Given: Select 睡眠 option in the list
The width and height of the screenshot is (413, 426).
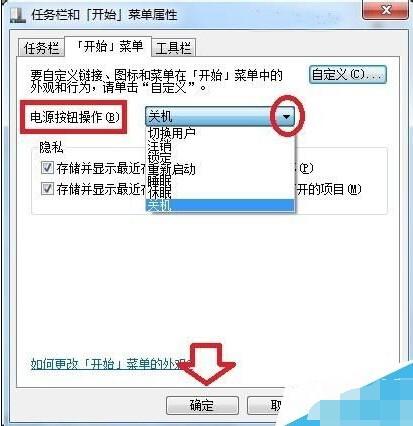Looking at the screenshot, I should coord(220,181).
